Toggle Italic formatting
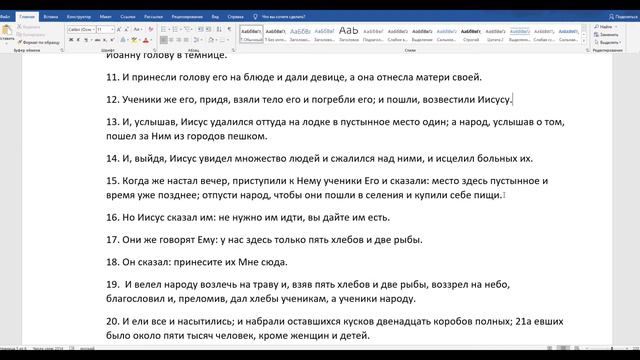This screenshot has height=360, width=640. [x=78, y=40]
